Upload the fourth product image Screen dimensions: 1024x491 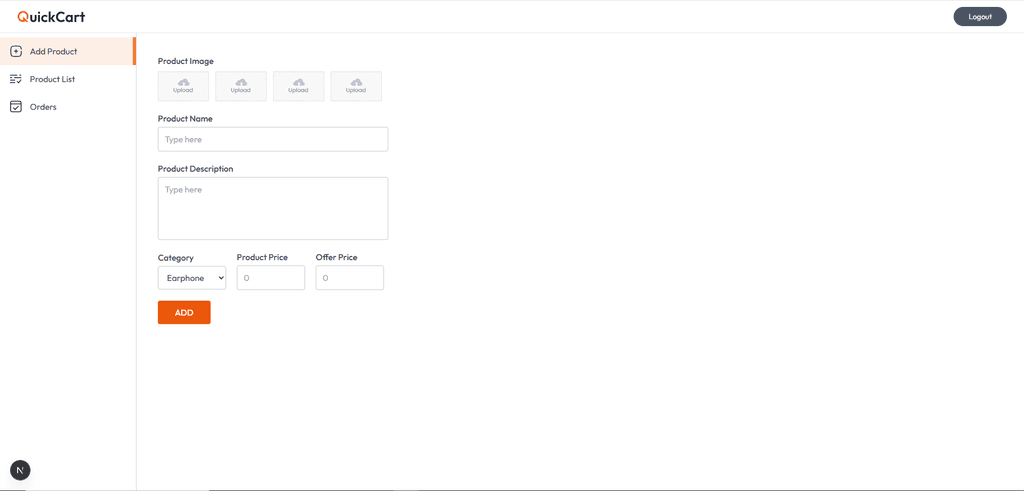(x=356, y=86)
